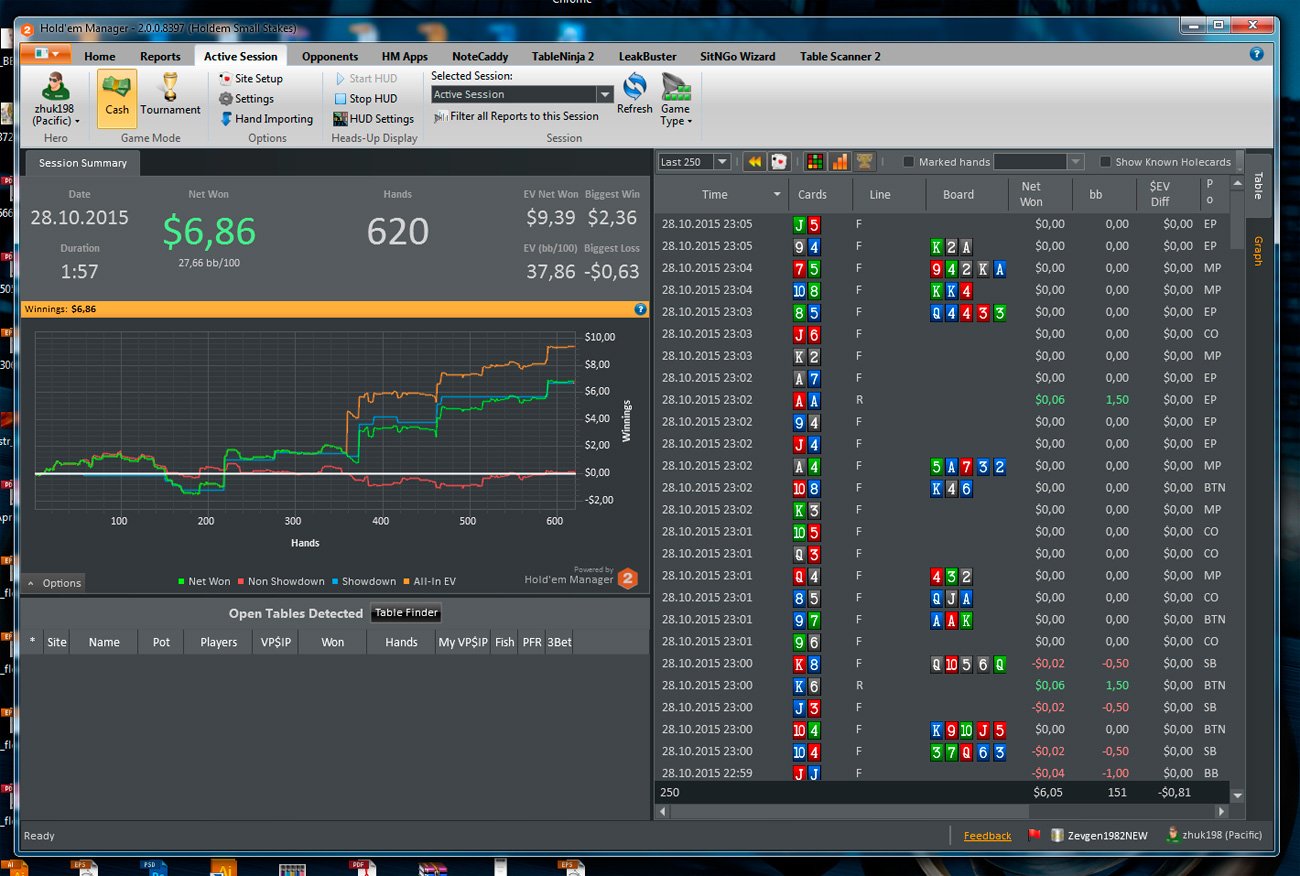Toggle Net Won legend series
Image resolution: width=1300 pixels, height=876 pixels.
[204, 582]
